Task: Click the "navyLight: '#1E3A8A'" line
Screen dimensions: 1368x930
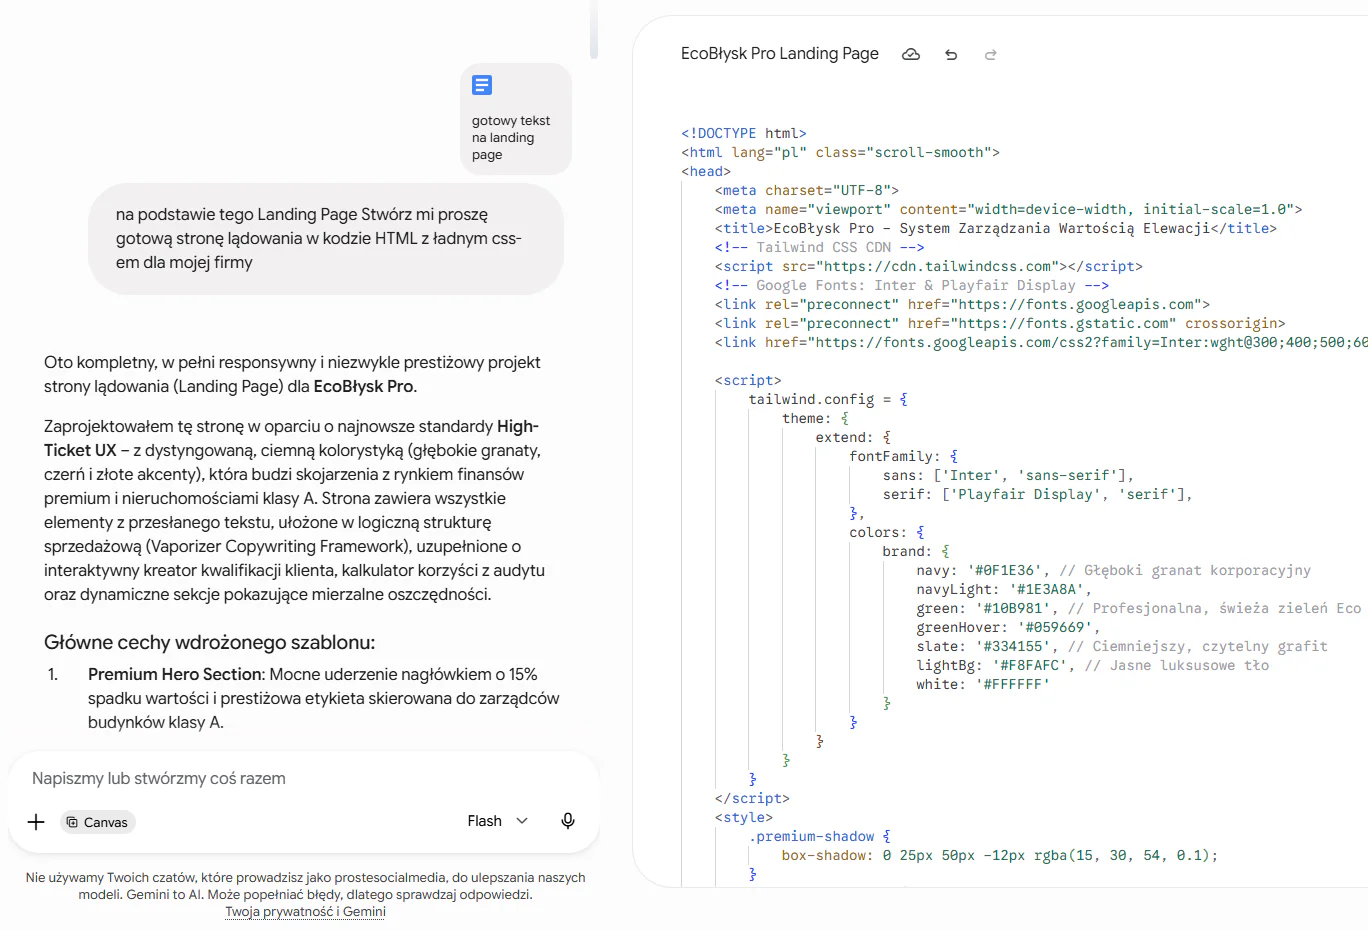Action: coord(1004,589)
